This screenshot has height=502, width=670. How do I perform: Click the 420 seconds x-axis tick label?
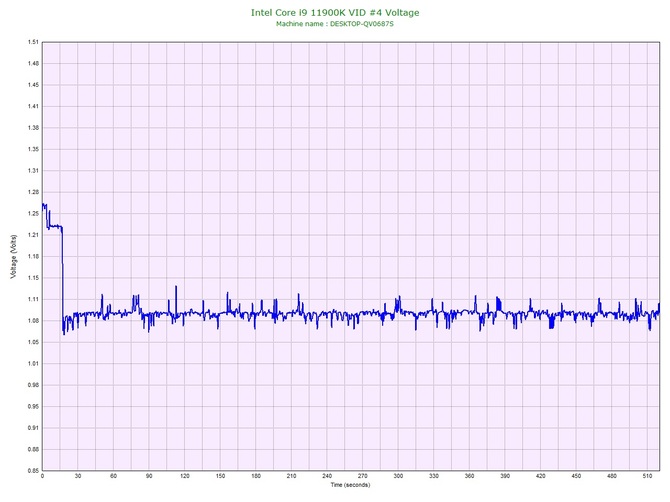541,476
